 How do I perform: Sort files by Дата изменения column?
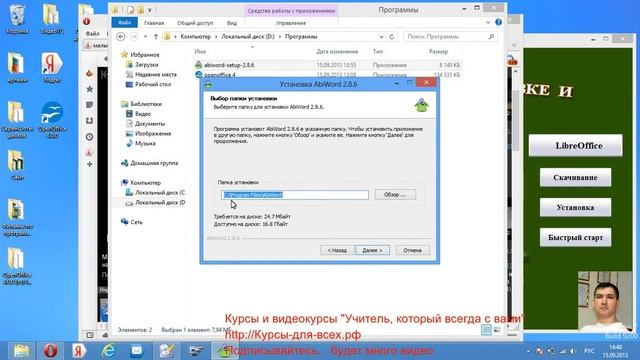pyautogui.click(x=337, y=51)
